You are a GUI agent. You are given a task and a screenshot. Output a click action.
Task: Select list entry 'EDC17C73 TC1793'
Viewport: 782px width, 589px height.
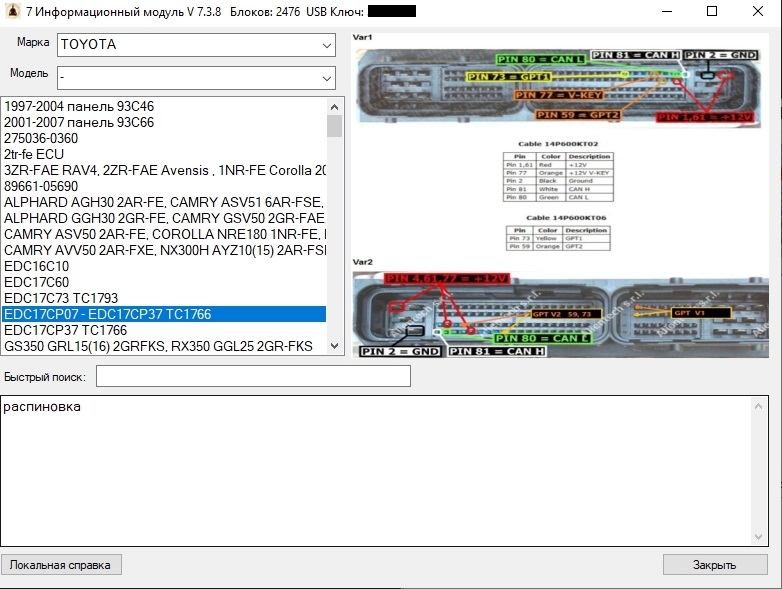[164, 298]
